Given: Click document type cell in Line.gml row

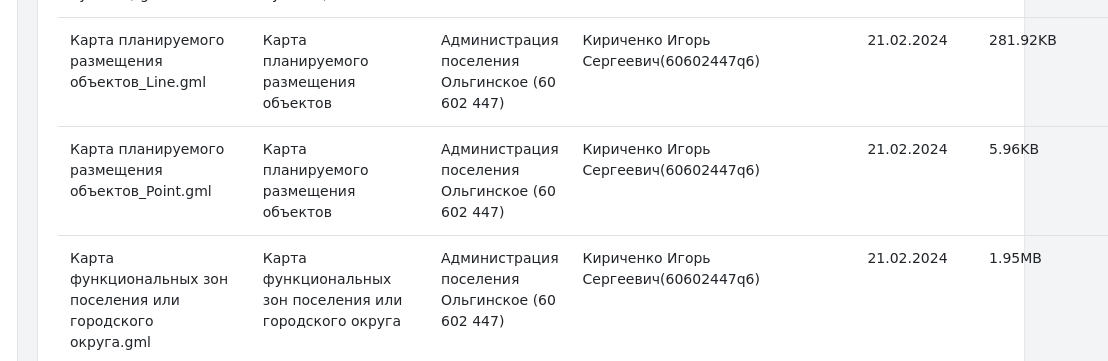Looking at the screenshot, I should click(x=315, y=71).
